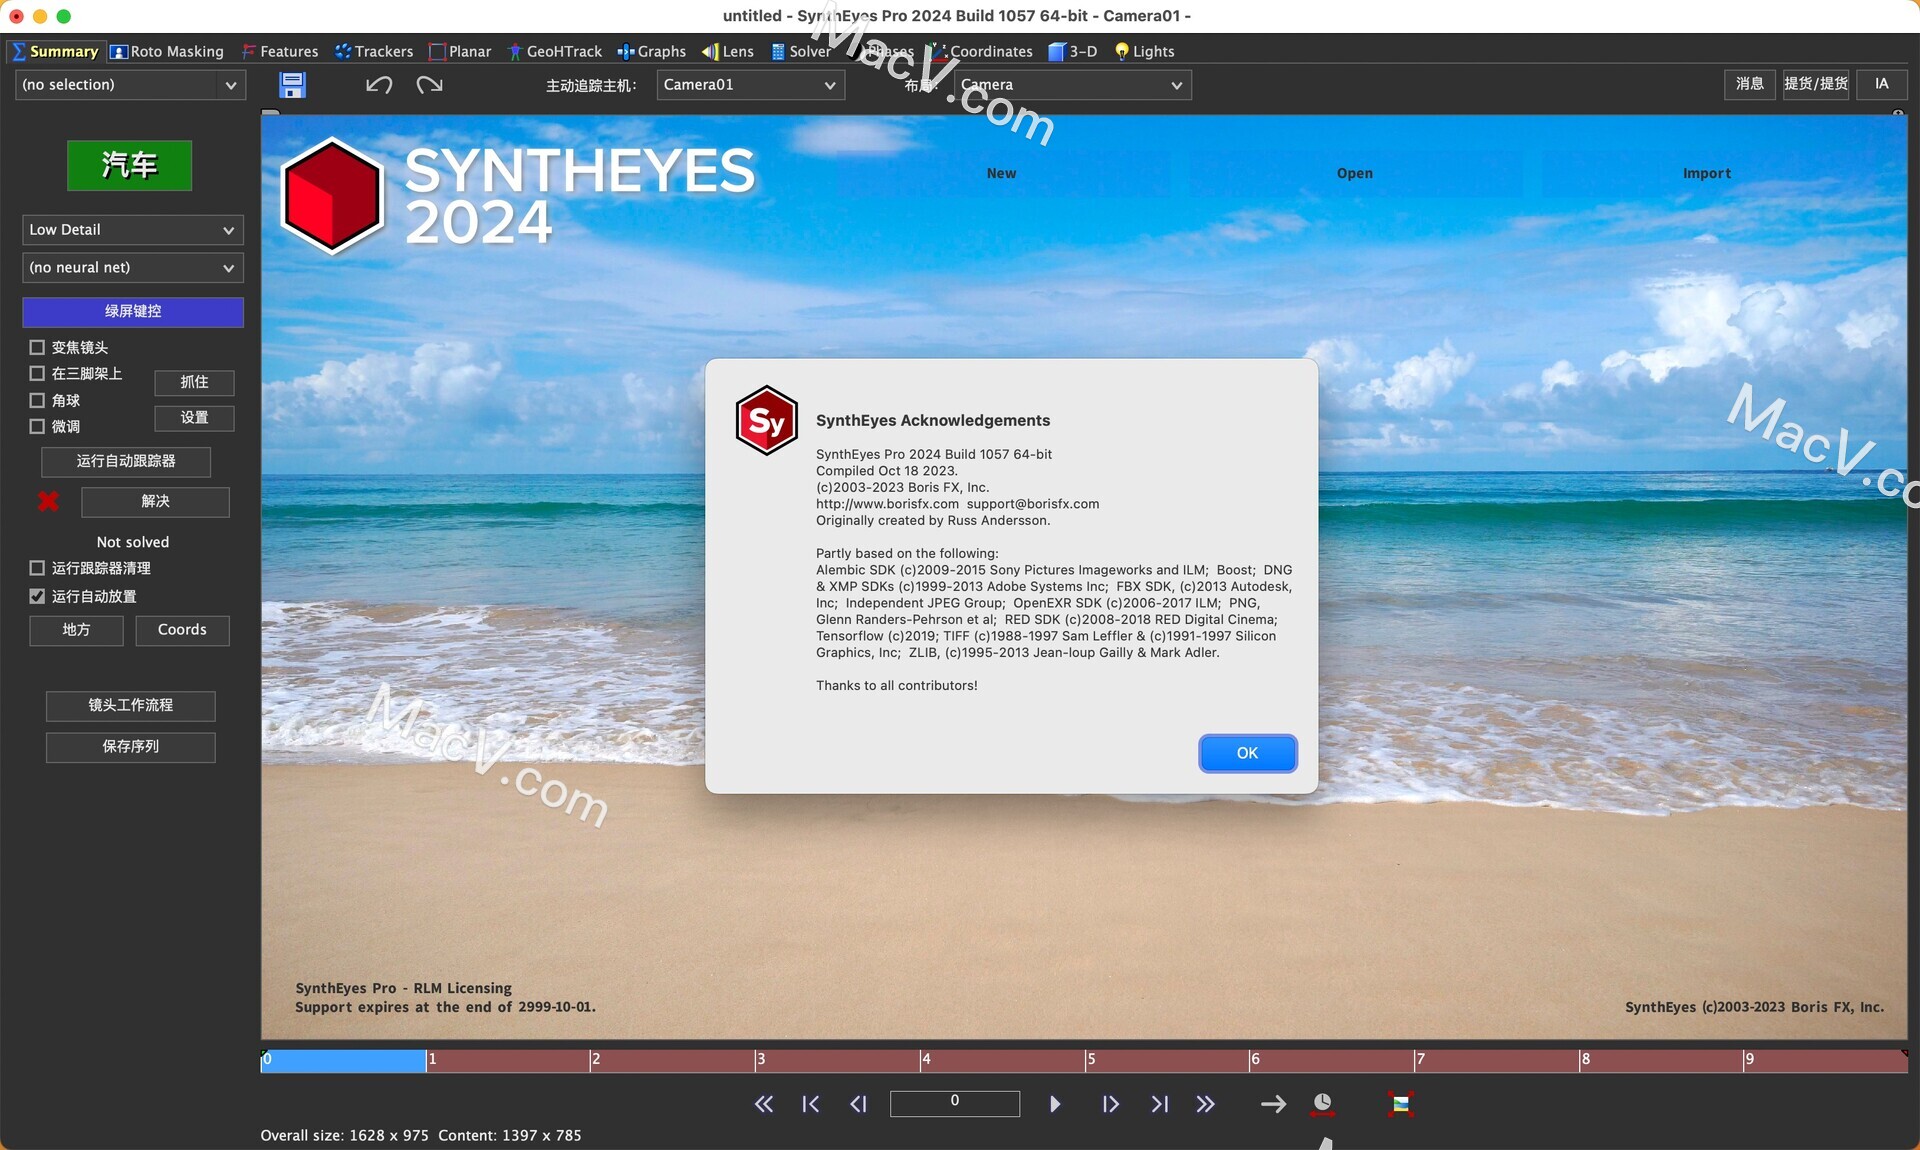Click the image fit-to-view icon with red corners
This screenshot has width=1920, height=1150.
tap(1401, 1104)
